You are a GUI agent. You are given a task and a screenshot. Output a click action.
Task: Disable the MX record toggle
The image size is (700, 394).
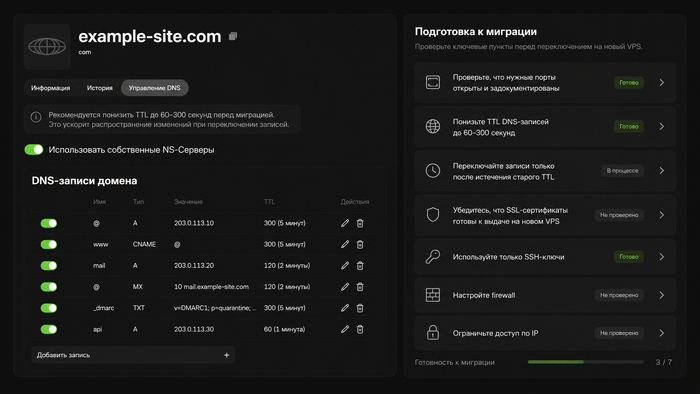coord(49,286)
